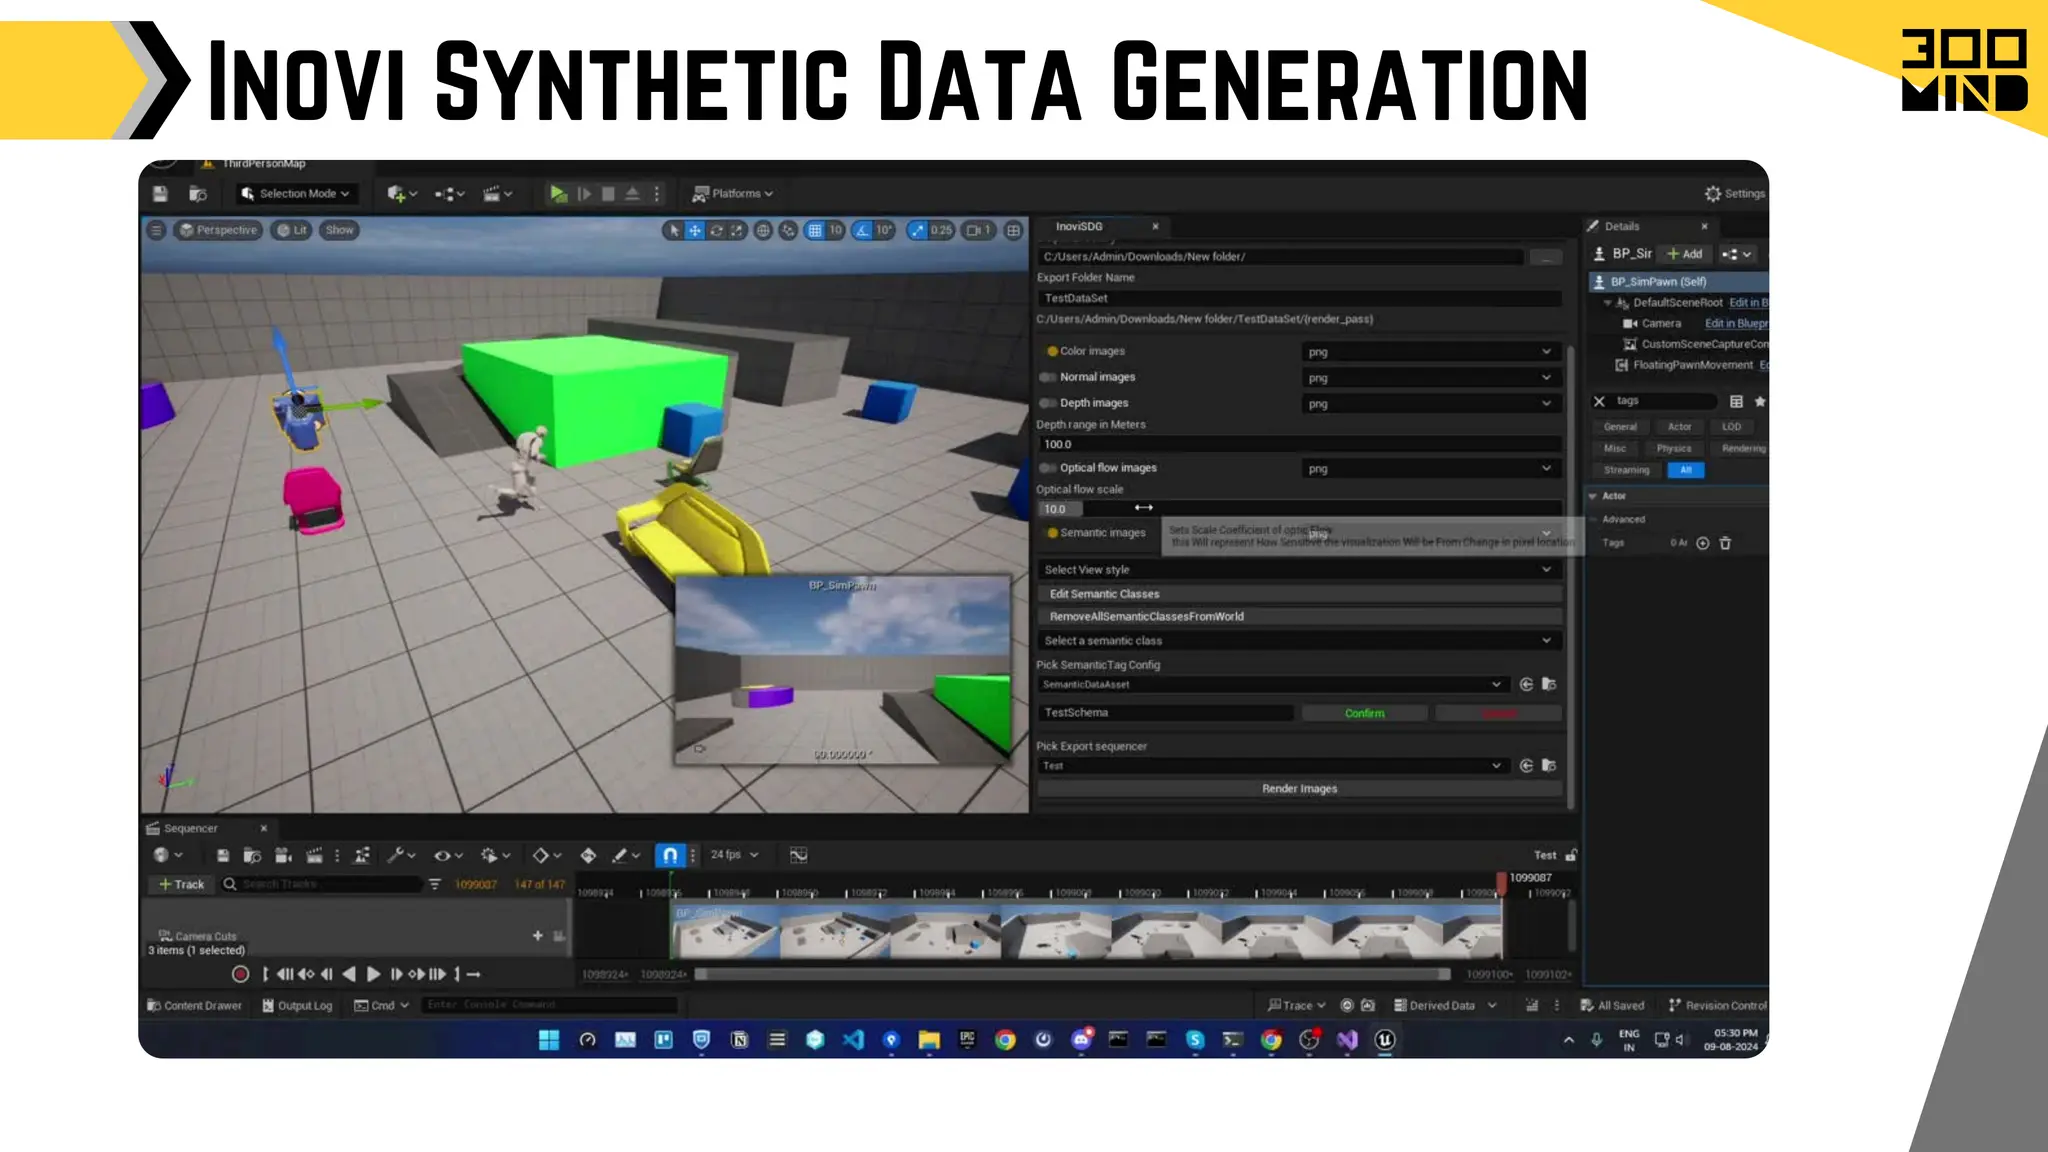The width and height of the screenshot is (2048, 1152).
Task: Open Sequencer wrench actions menu
Action: [x=401, y=855]
